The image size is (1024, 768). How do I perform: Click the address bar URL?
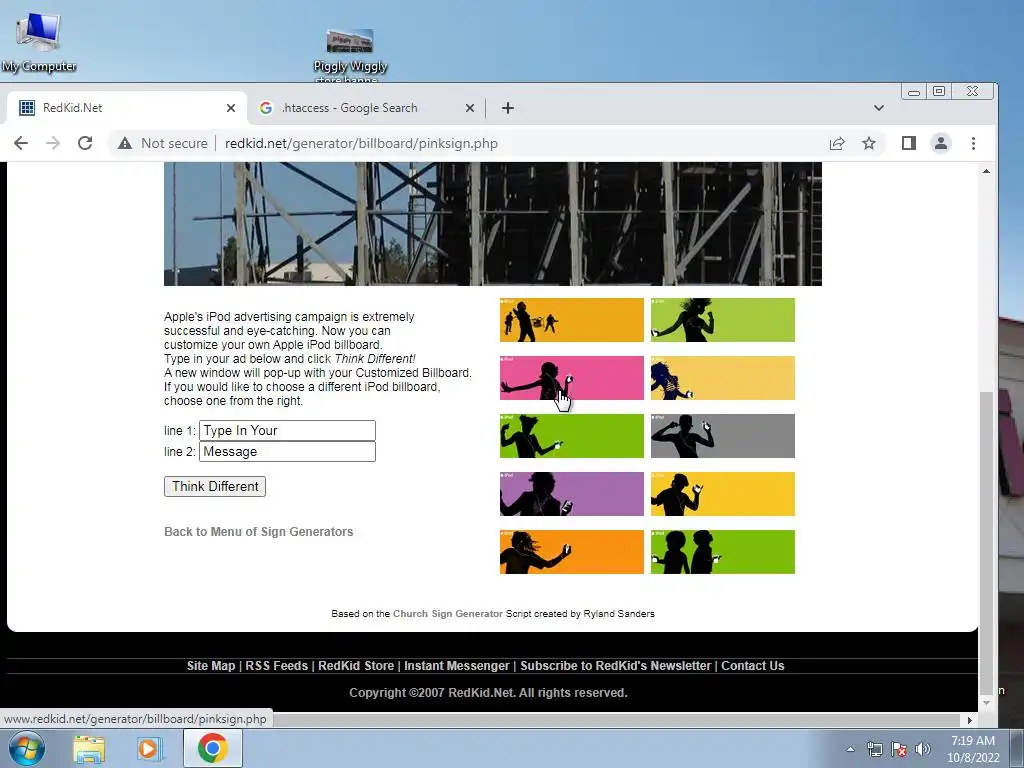pyautogui.click(x=361, y=143)
